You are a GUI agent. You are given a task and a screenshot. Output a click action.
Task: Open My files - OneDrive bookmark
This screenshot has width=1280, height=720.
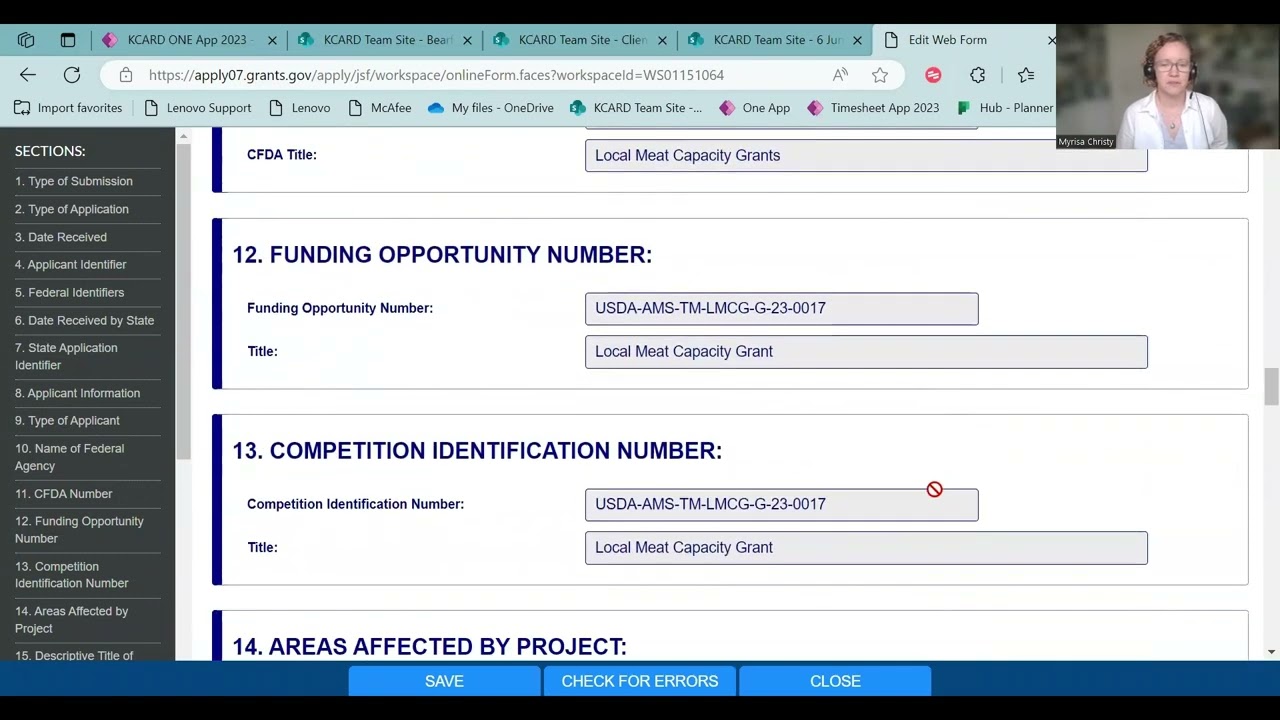coord(490,108)
